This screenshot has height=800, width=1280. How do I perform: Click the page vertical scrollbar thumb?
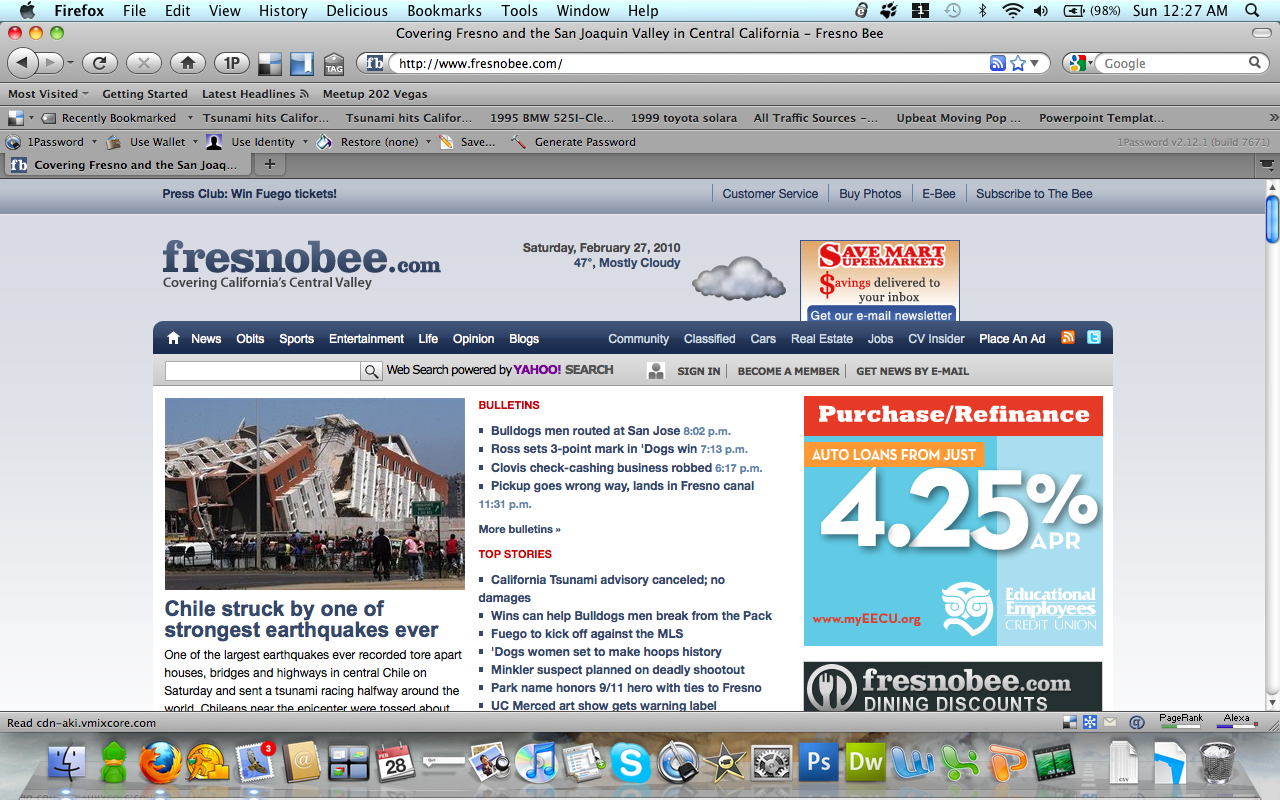coord(1272,219)
